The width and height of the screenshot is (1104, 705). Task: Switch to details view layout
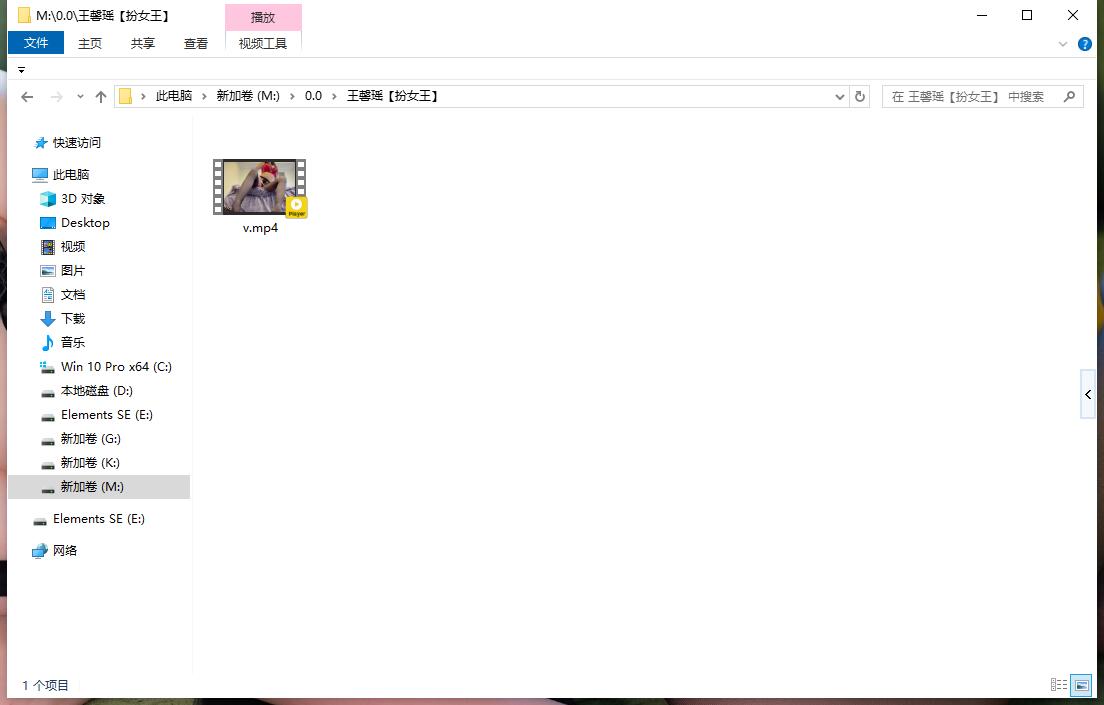(x=1059, y=685)
